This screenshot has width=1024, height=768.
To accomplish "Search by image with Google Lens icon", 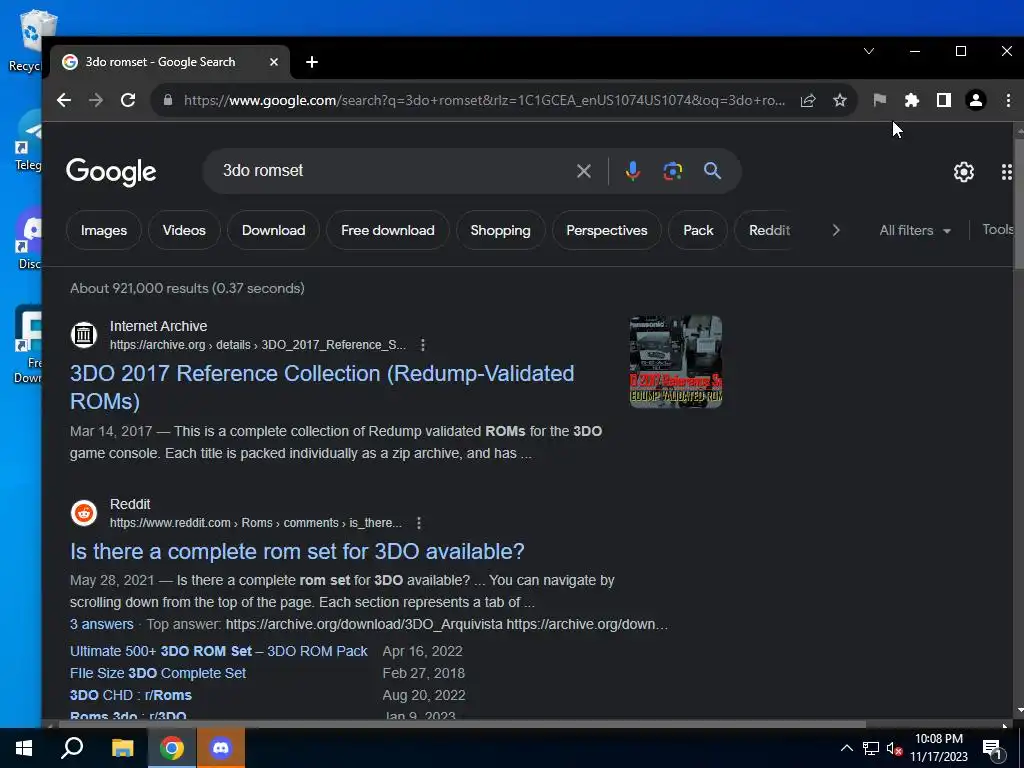I will pyautogui.click(x=673, y=171).
